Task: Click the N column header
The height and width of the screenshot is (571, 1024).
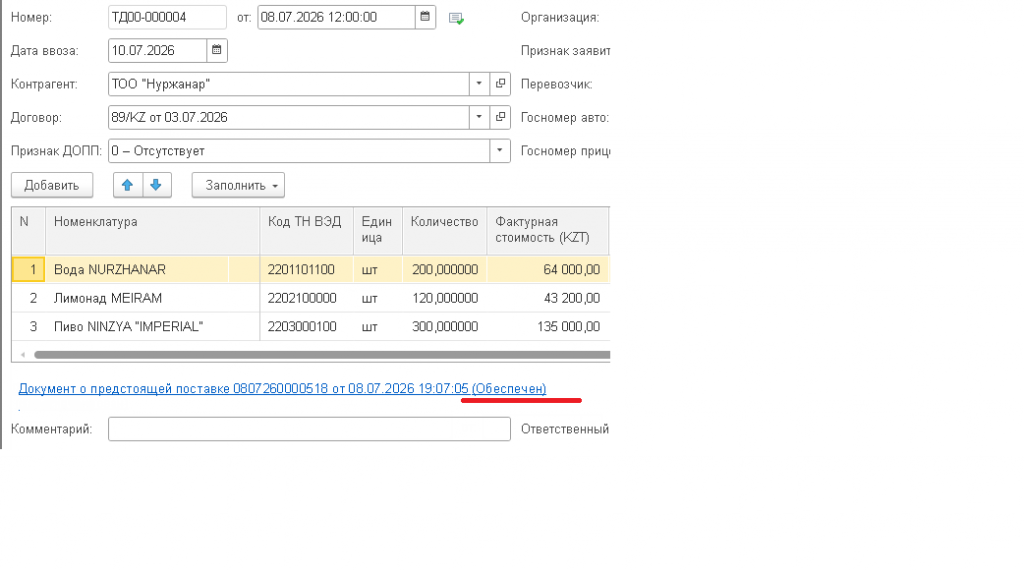Action: point(28,231)
